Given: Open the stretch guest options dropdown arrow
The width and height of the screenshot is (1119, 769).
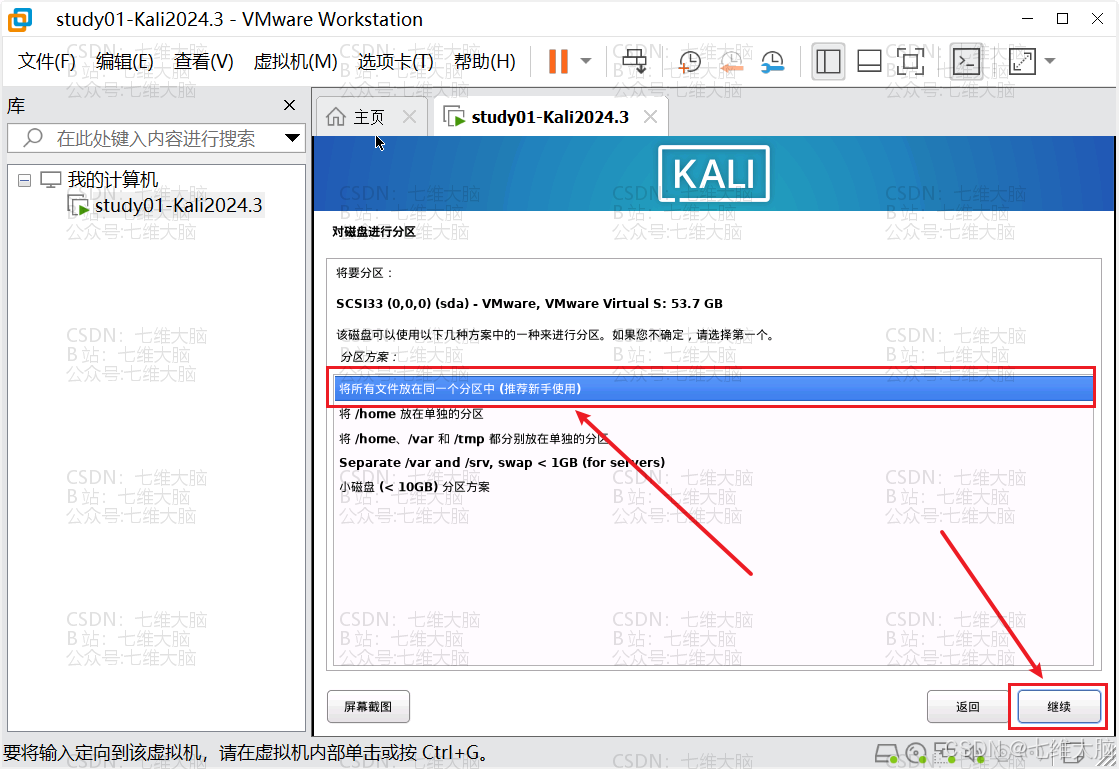Looking at the screenshot, I should point(1050,61).
